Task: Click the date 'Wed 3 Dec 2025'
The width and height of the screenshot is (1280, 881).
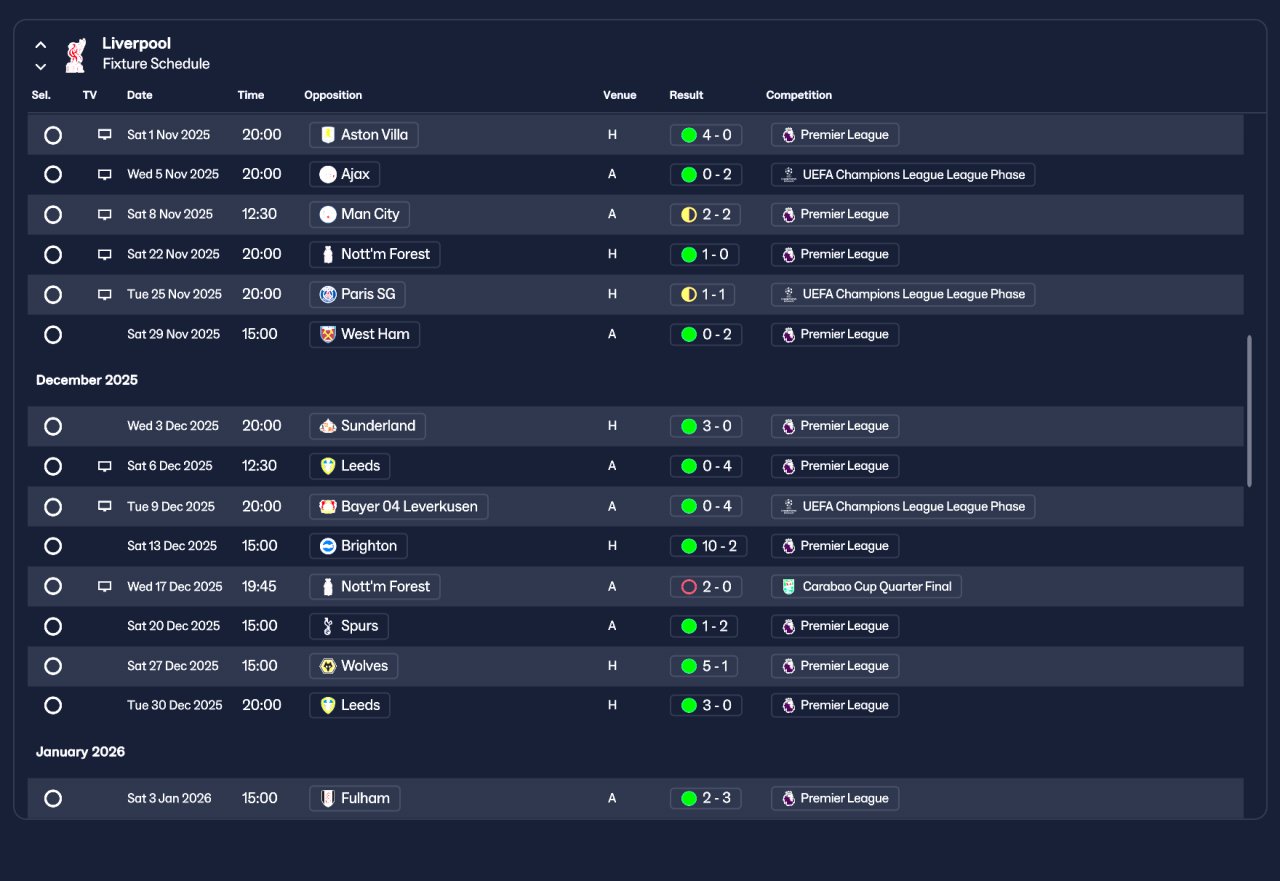Action: point(173,426)
